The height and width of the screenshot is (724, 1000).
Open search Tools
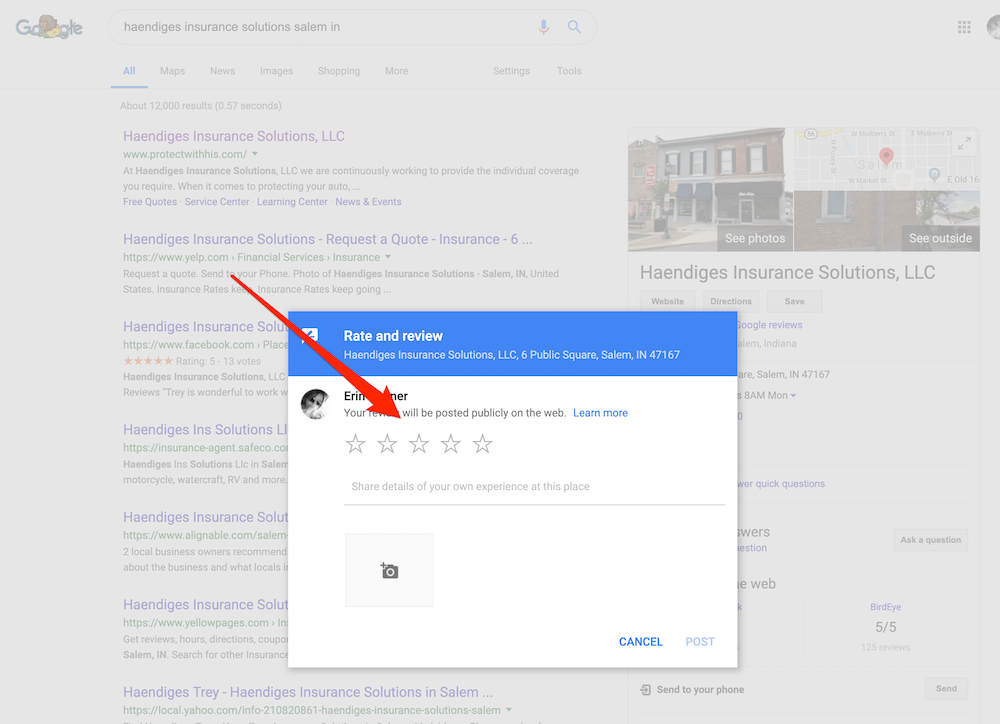click(569, 71)
